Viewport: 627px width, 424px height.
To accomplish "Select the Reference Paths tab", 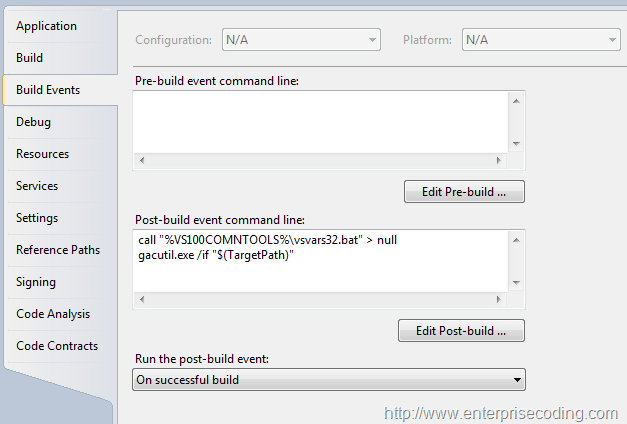I will (x=61, y=250).
